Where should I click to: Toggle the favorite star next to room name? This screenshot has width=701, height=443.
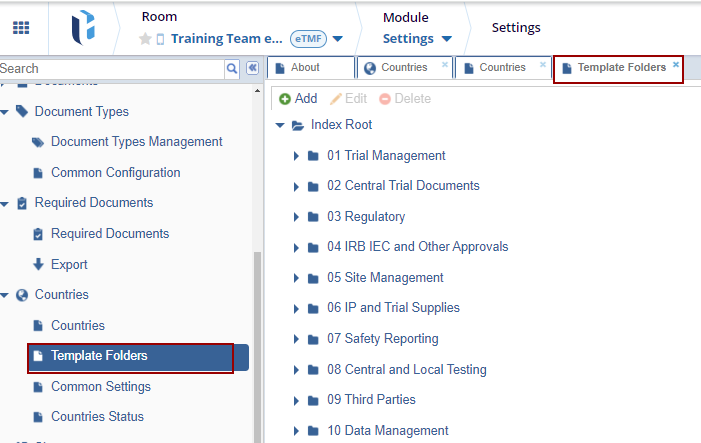point(145,39)
